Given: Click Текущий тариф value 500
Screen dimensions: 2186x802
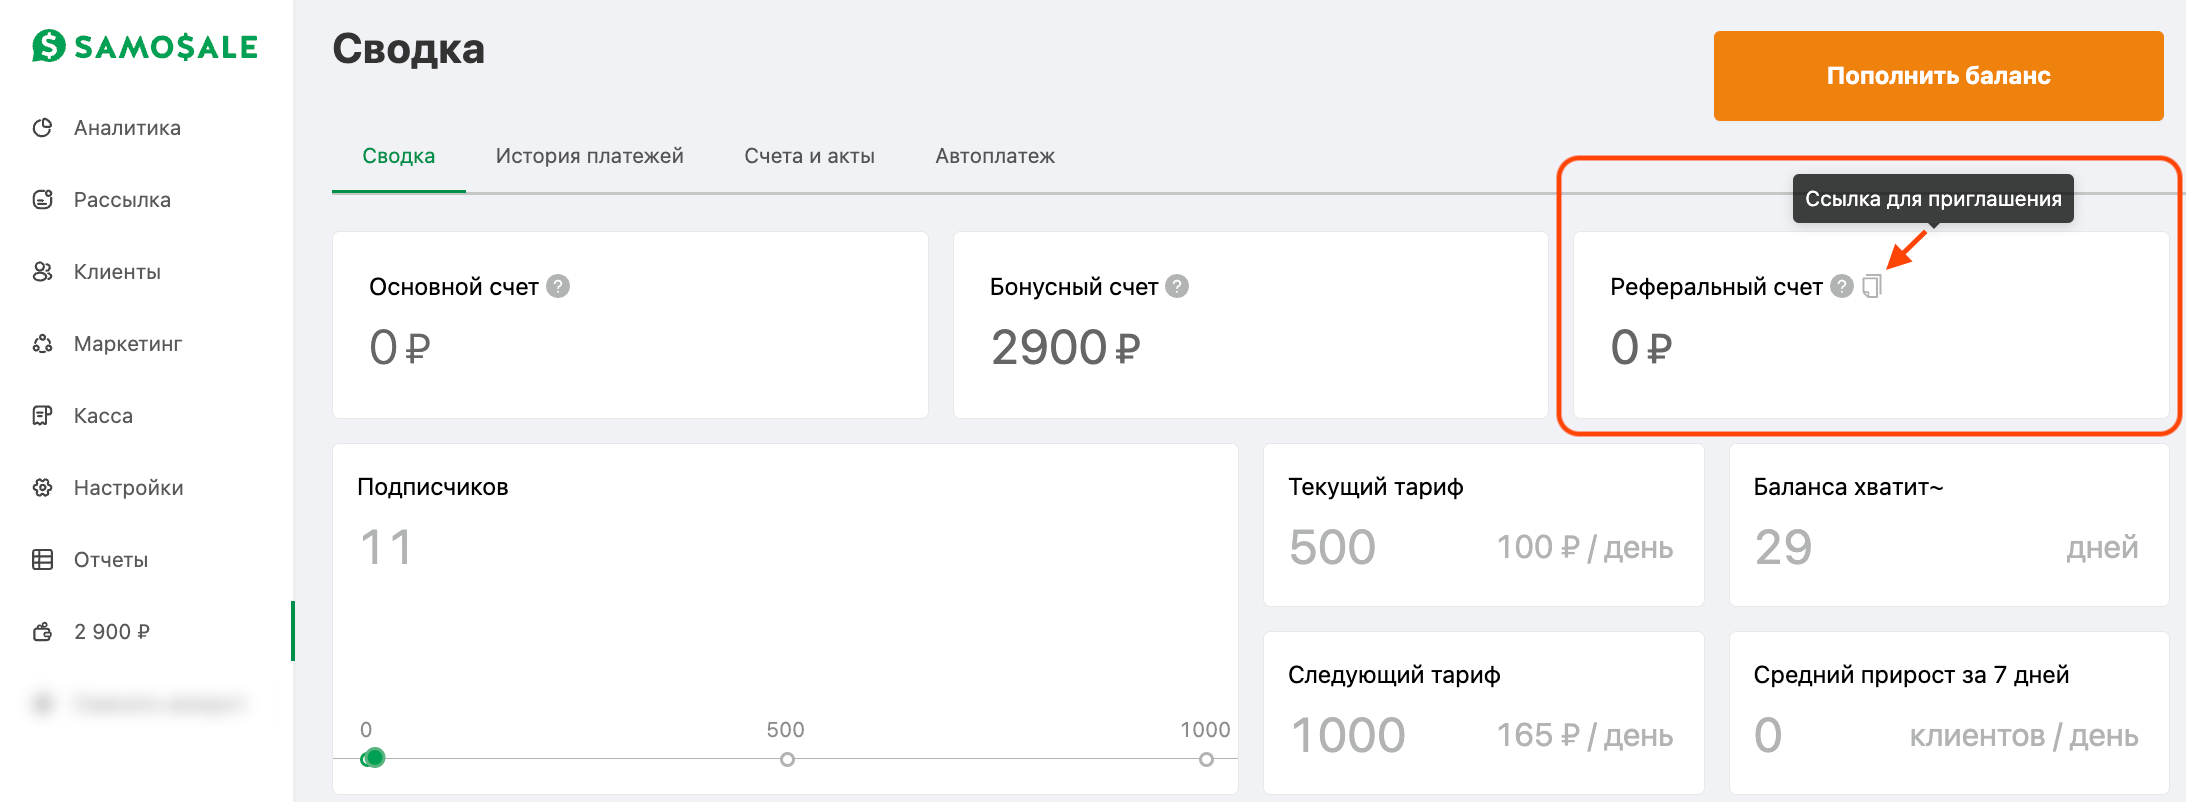Looking at the screenshot, I should (1332, 547).
